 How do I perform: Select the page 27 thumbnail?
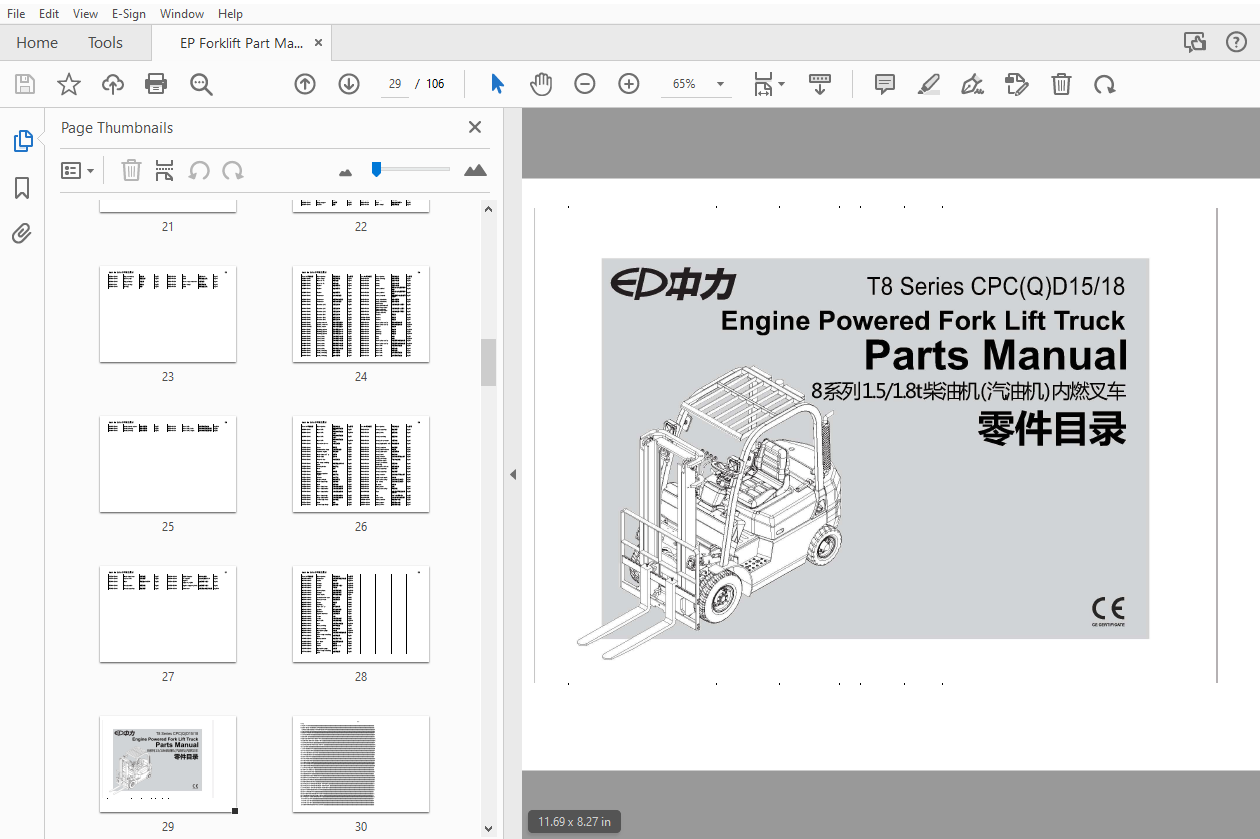pos(168,614)
